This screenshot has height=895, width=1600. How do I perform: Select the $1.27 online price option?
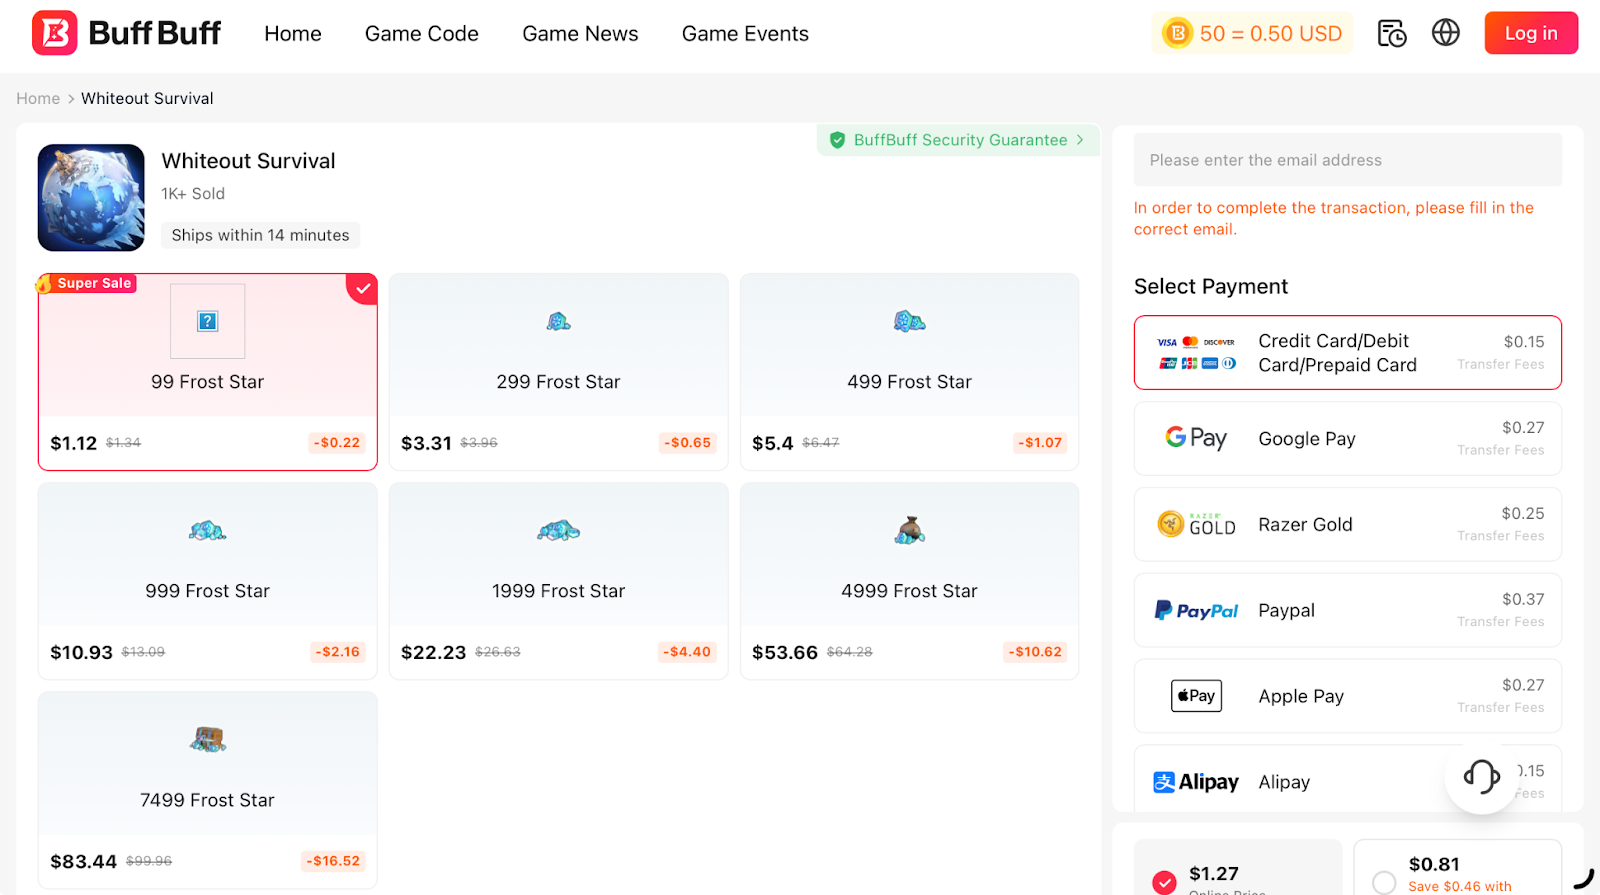point(1164,881)
